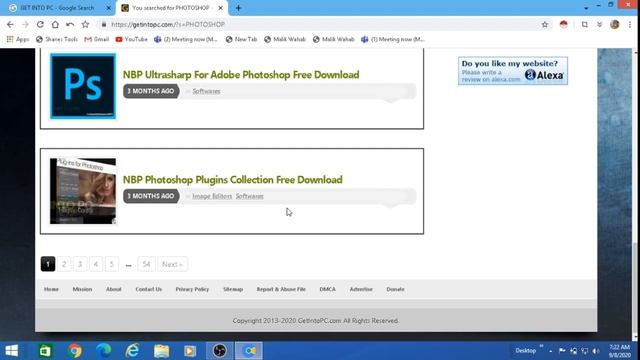This screenshot has width=640, height=360.
Task: Close the You searched for PHOTOSHOP tab
Action: point(220,8)
